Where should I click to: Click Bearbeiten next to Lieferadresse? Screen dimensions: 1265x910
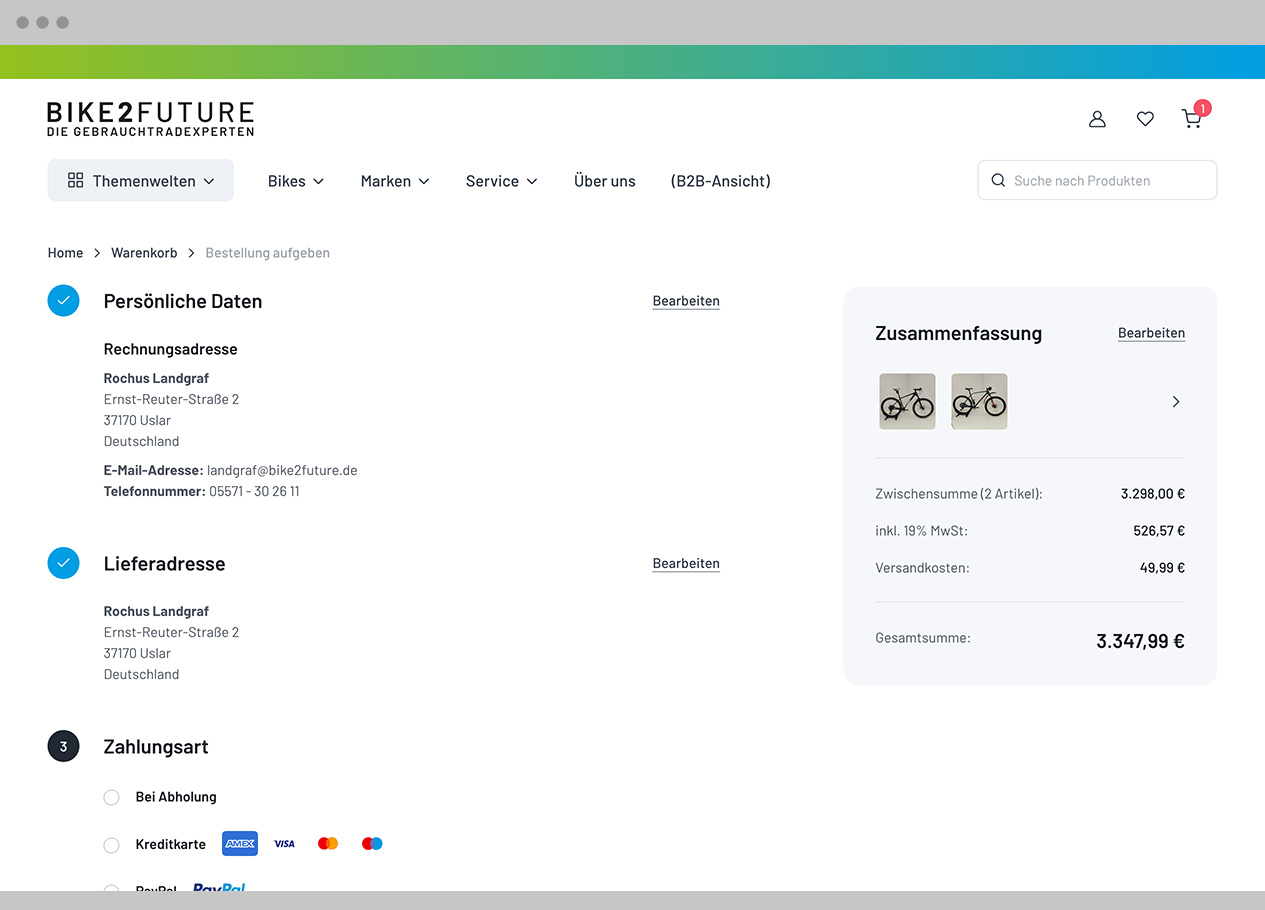pos(686,564)
